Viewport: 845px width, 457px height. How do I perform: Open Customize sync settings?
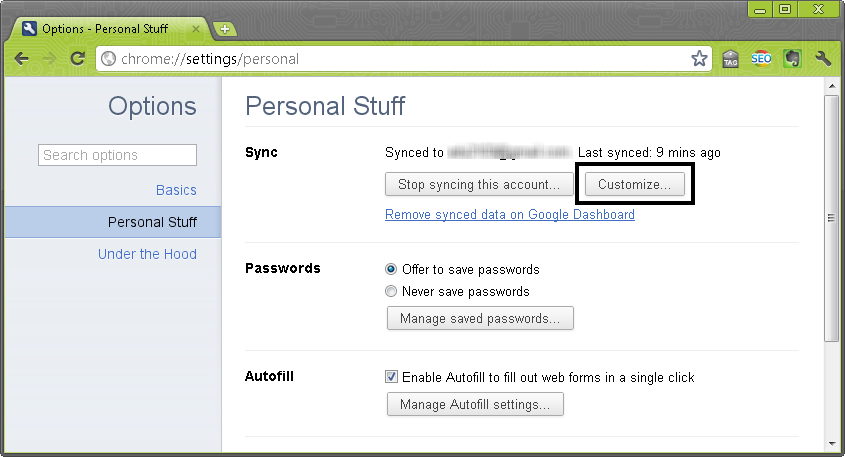point(634,184)
